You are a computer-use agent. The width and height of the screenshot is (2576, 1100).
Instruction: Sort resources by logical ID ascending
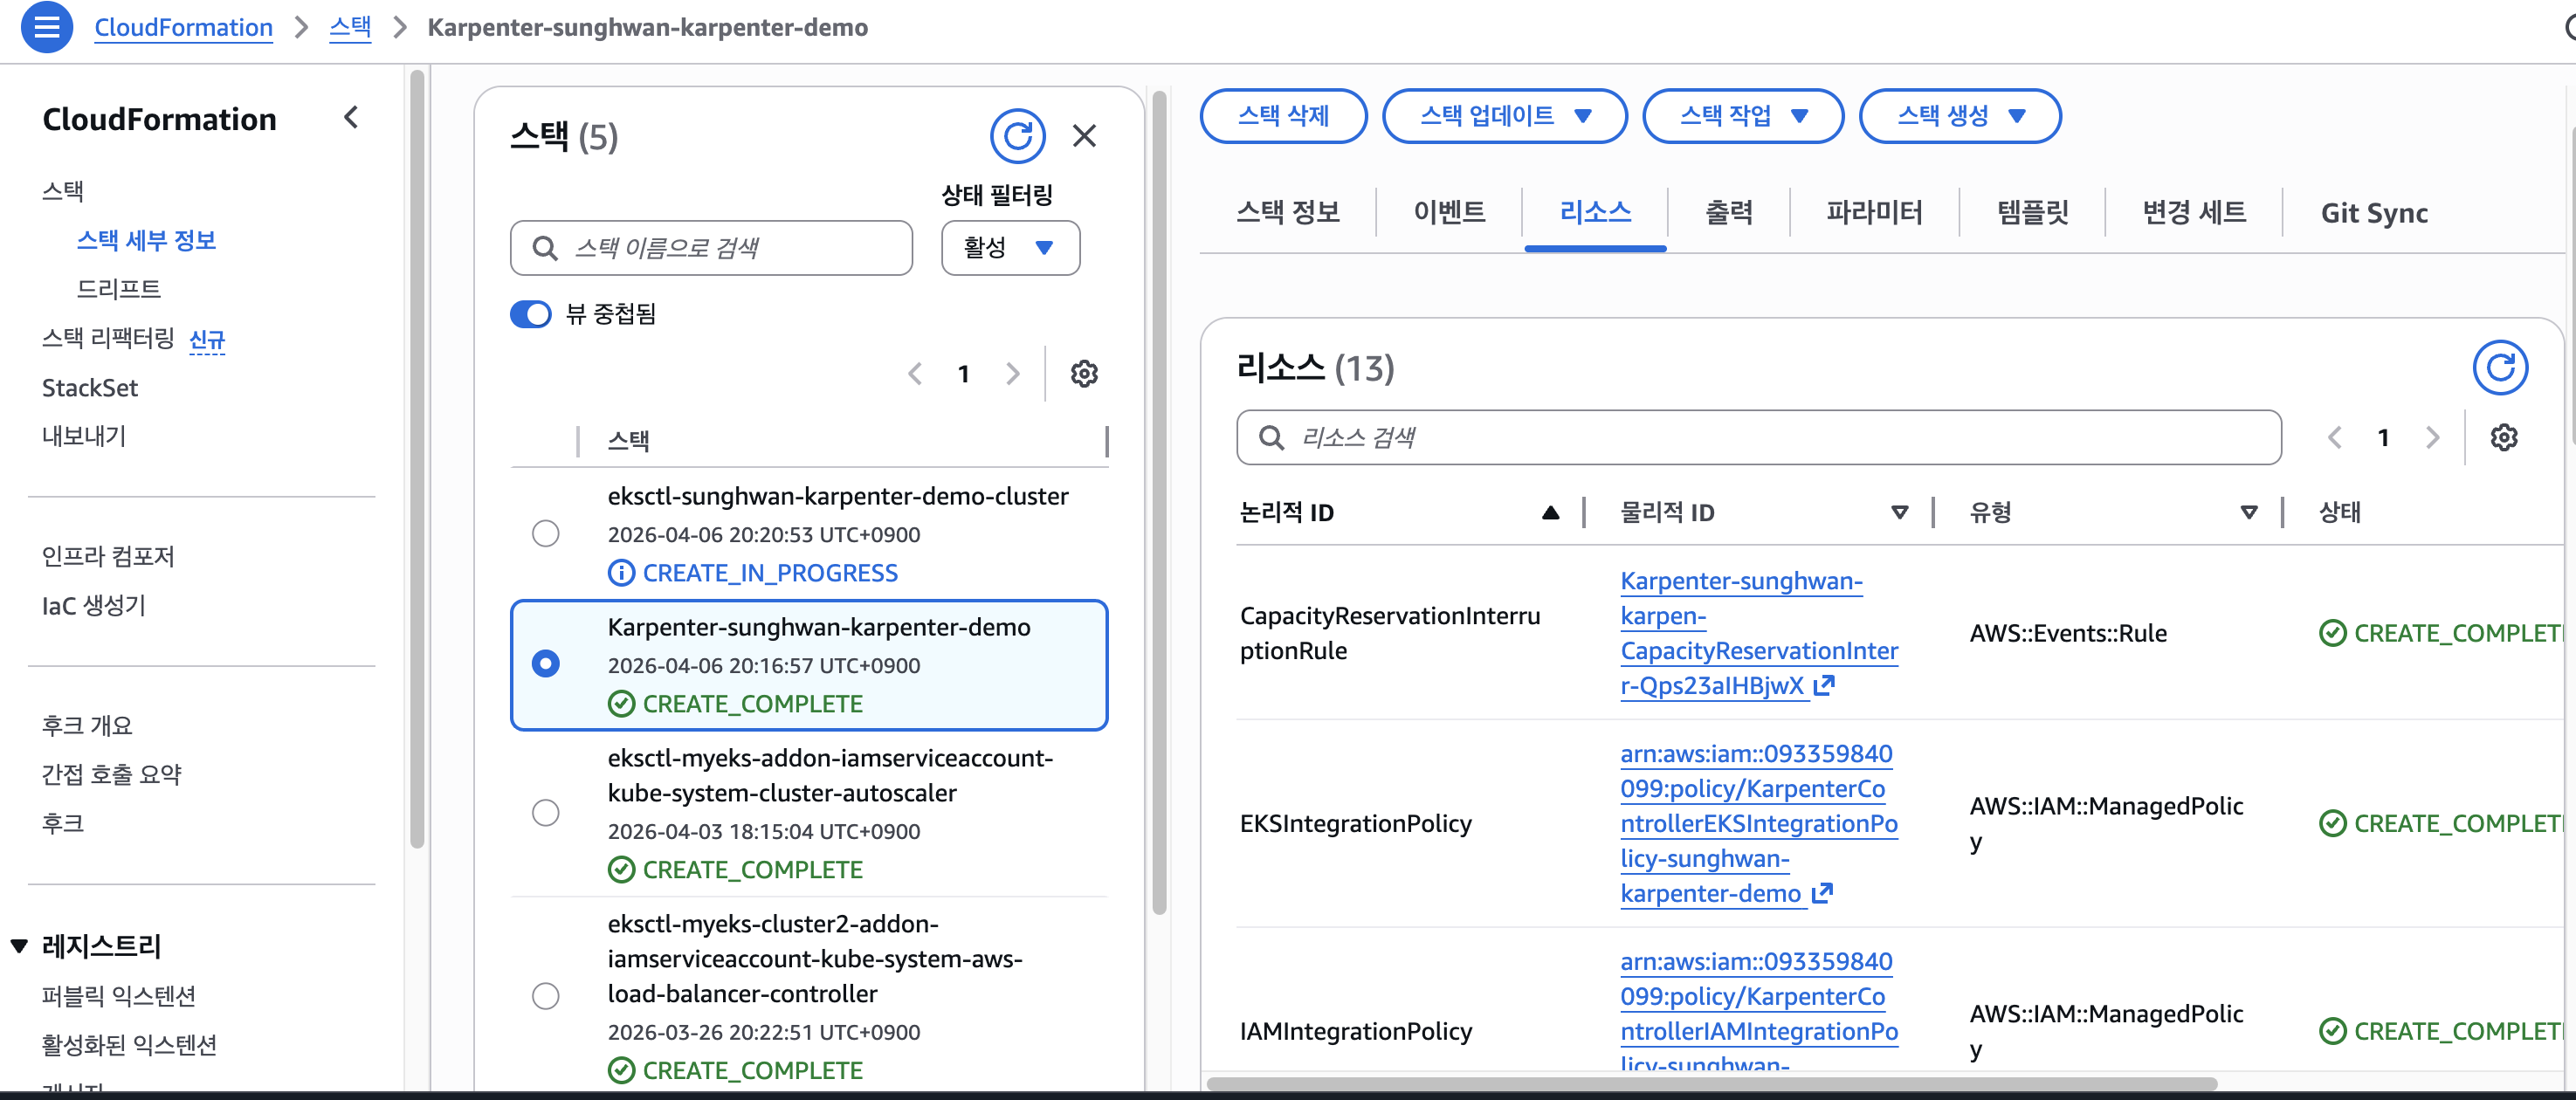1550,513
